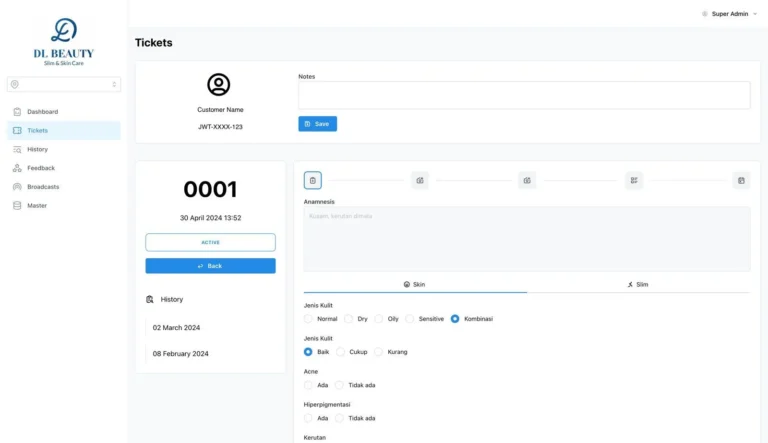Switch to the Slim tab
The image size is (768, 443).
coord(638,284)
